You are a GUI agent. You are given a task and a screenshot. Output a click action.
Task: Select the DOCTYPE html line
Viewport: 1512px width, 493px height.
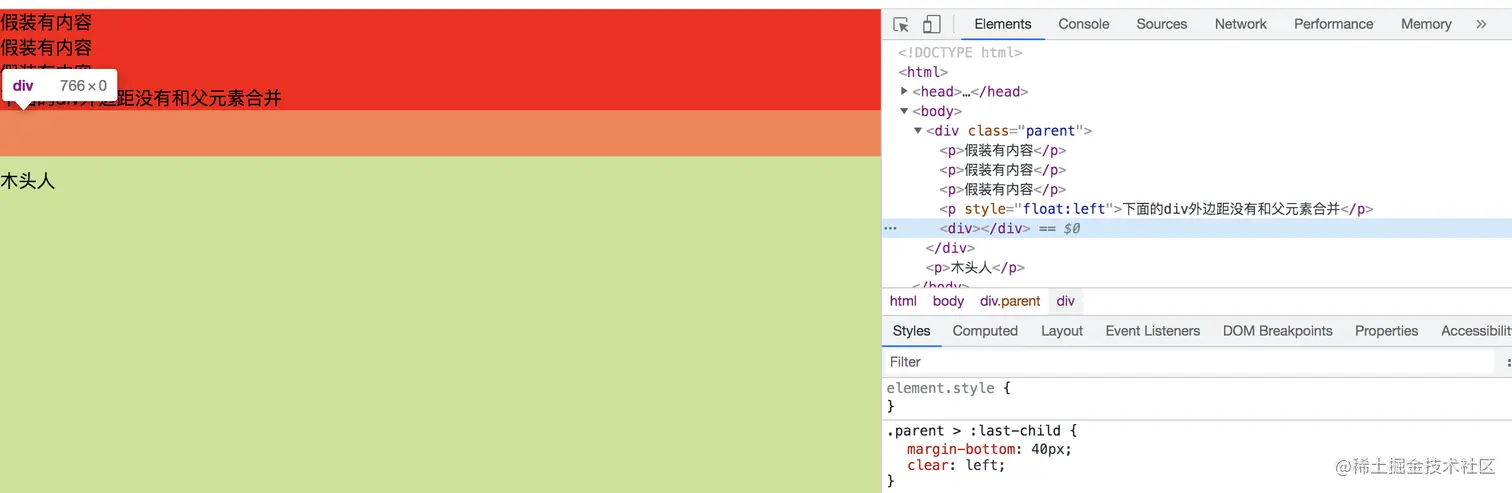[x=960, y=53]
